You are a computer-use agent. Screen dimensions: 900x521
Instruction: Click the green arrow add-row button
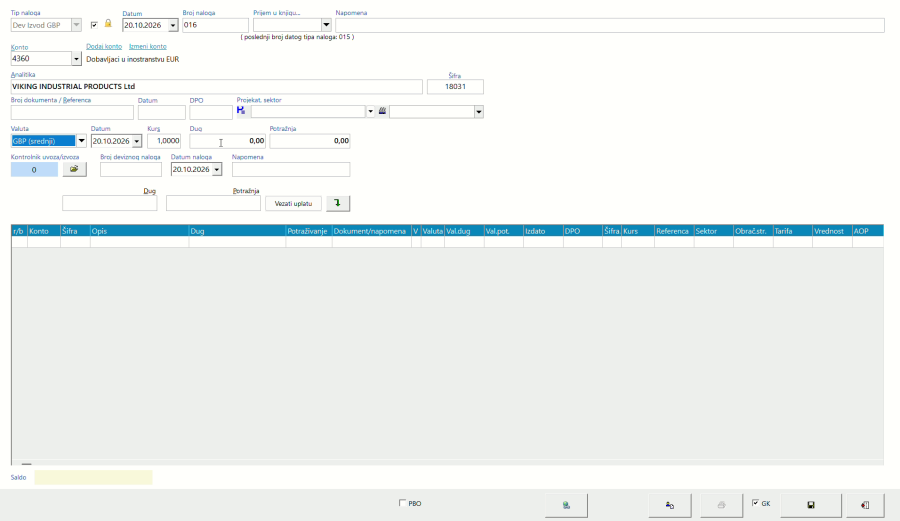coord(338,203)
